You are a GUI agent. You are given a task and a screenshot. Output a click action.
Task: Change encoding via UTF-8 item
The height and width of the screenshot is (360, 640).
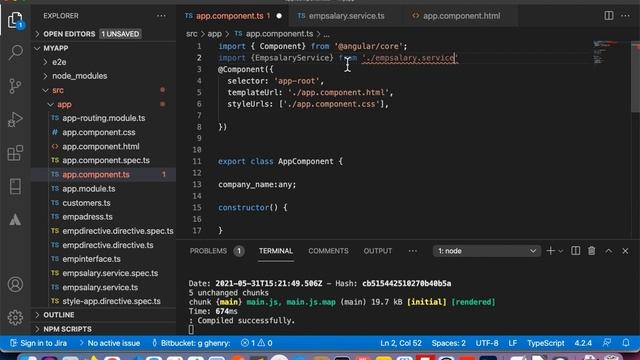[487, 343]
